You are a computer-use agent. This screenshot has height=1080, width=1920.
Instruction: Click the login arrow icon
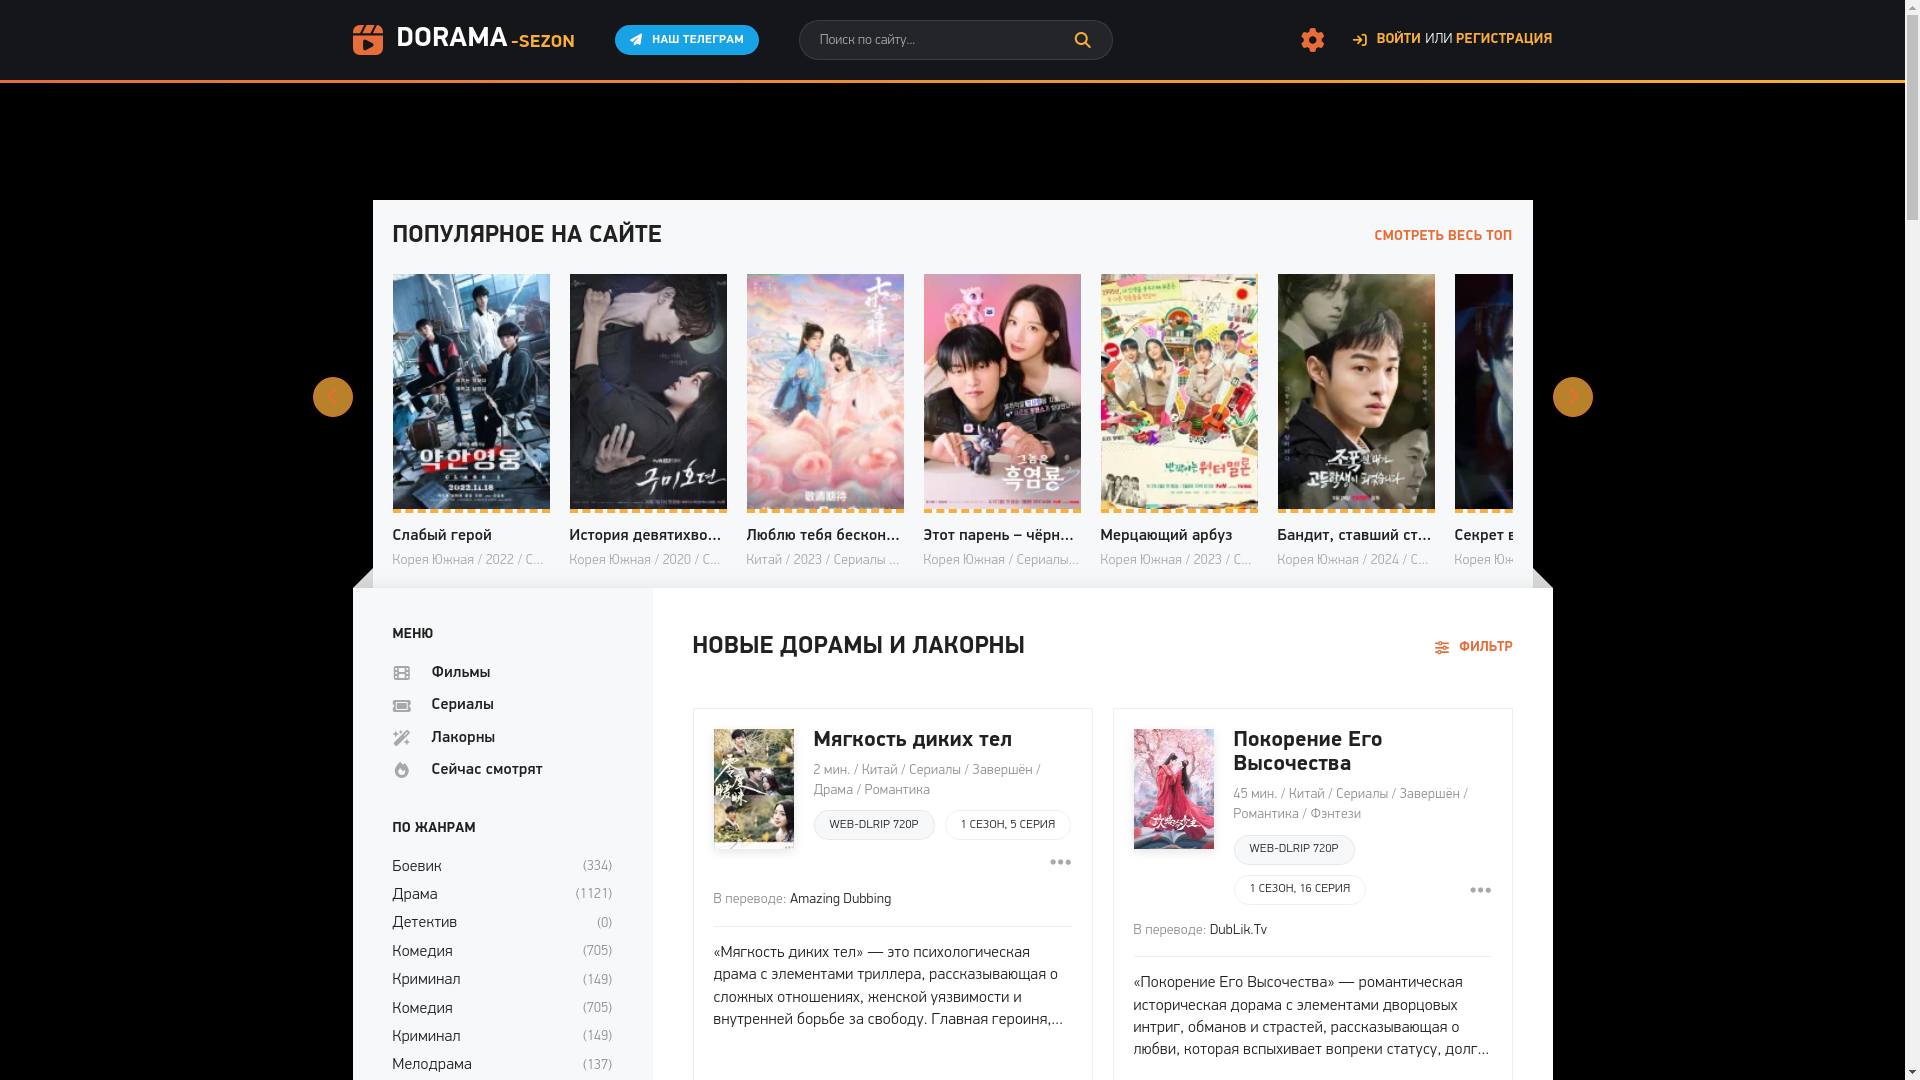(x=1359, y=40)
